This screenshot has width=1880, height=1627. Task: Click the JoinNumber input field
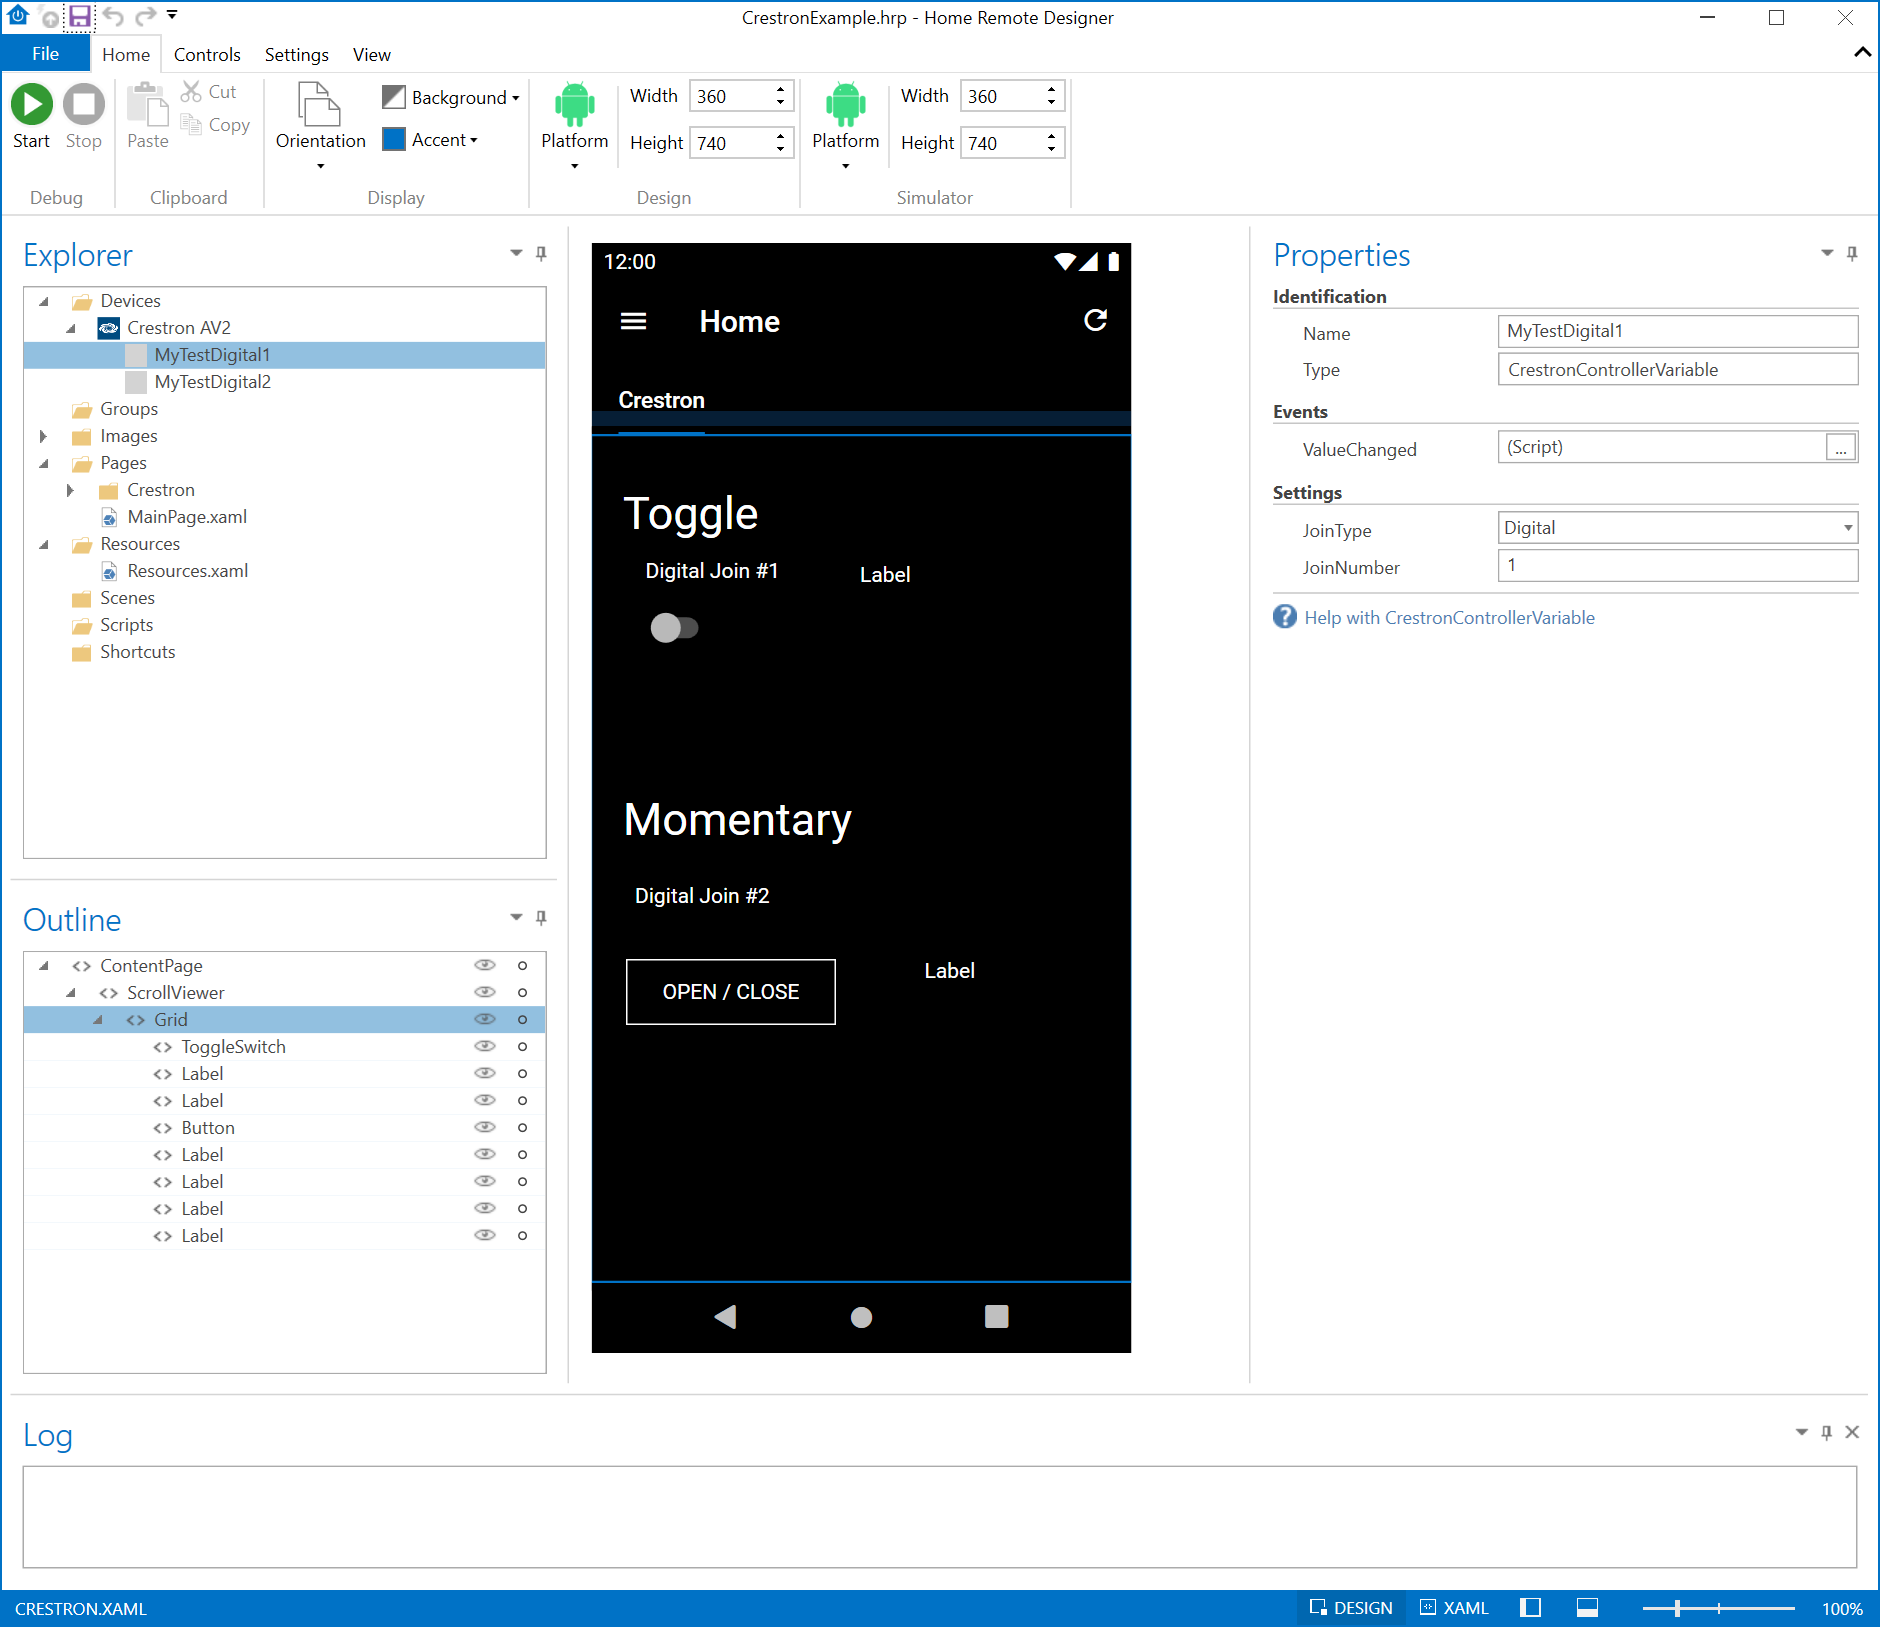pos(1678,565)
